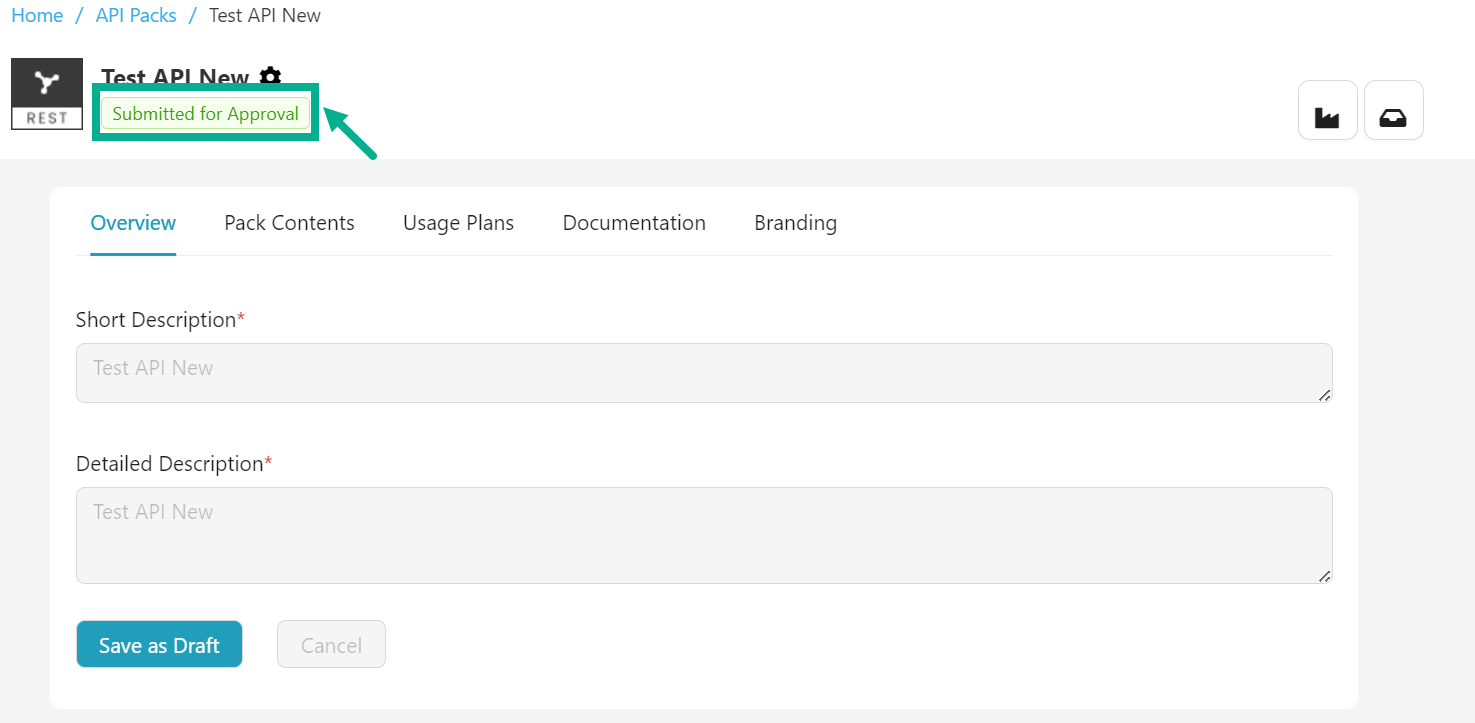Click the gear settings icon beside the title

270,76
